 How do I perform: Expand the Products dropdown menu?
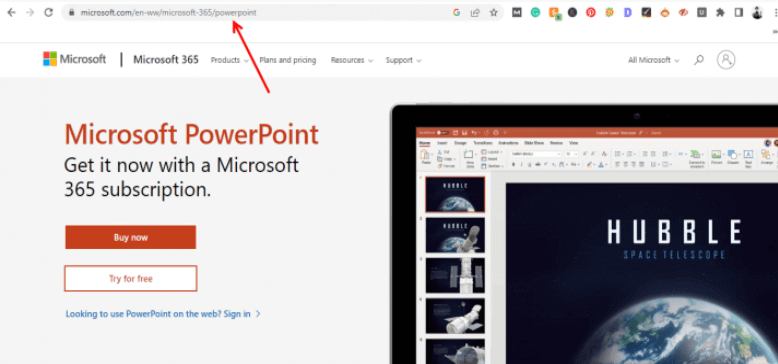click(x=230, y=60)
